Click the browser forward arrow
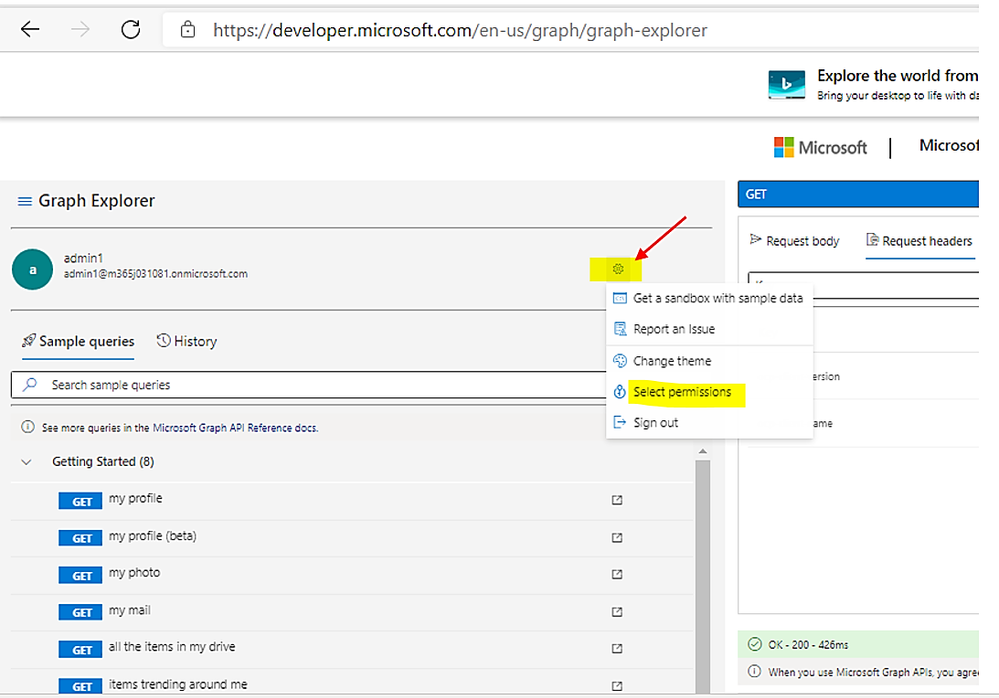The image size is (999, 698). coord(80,29)
